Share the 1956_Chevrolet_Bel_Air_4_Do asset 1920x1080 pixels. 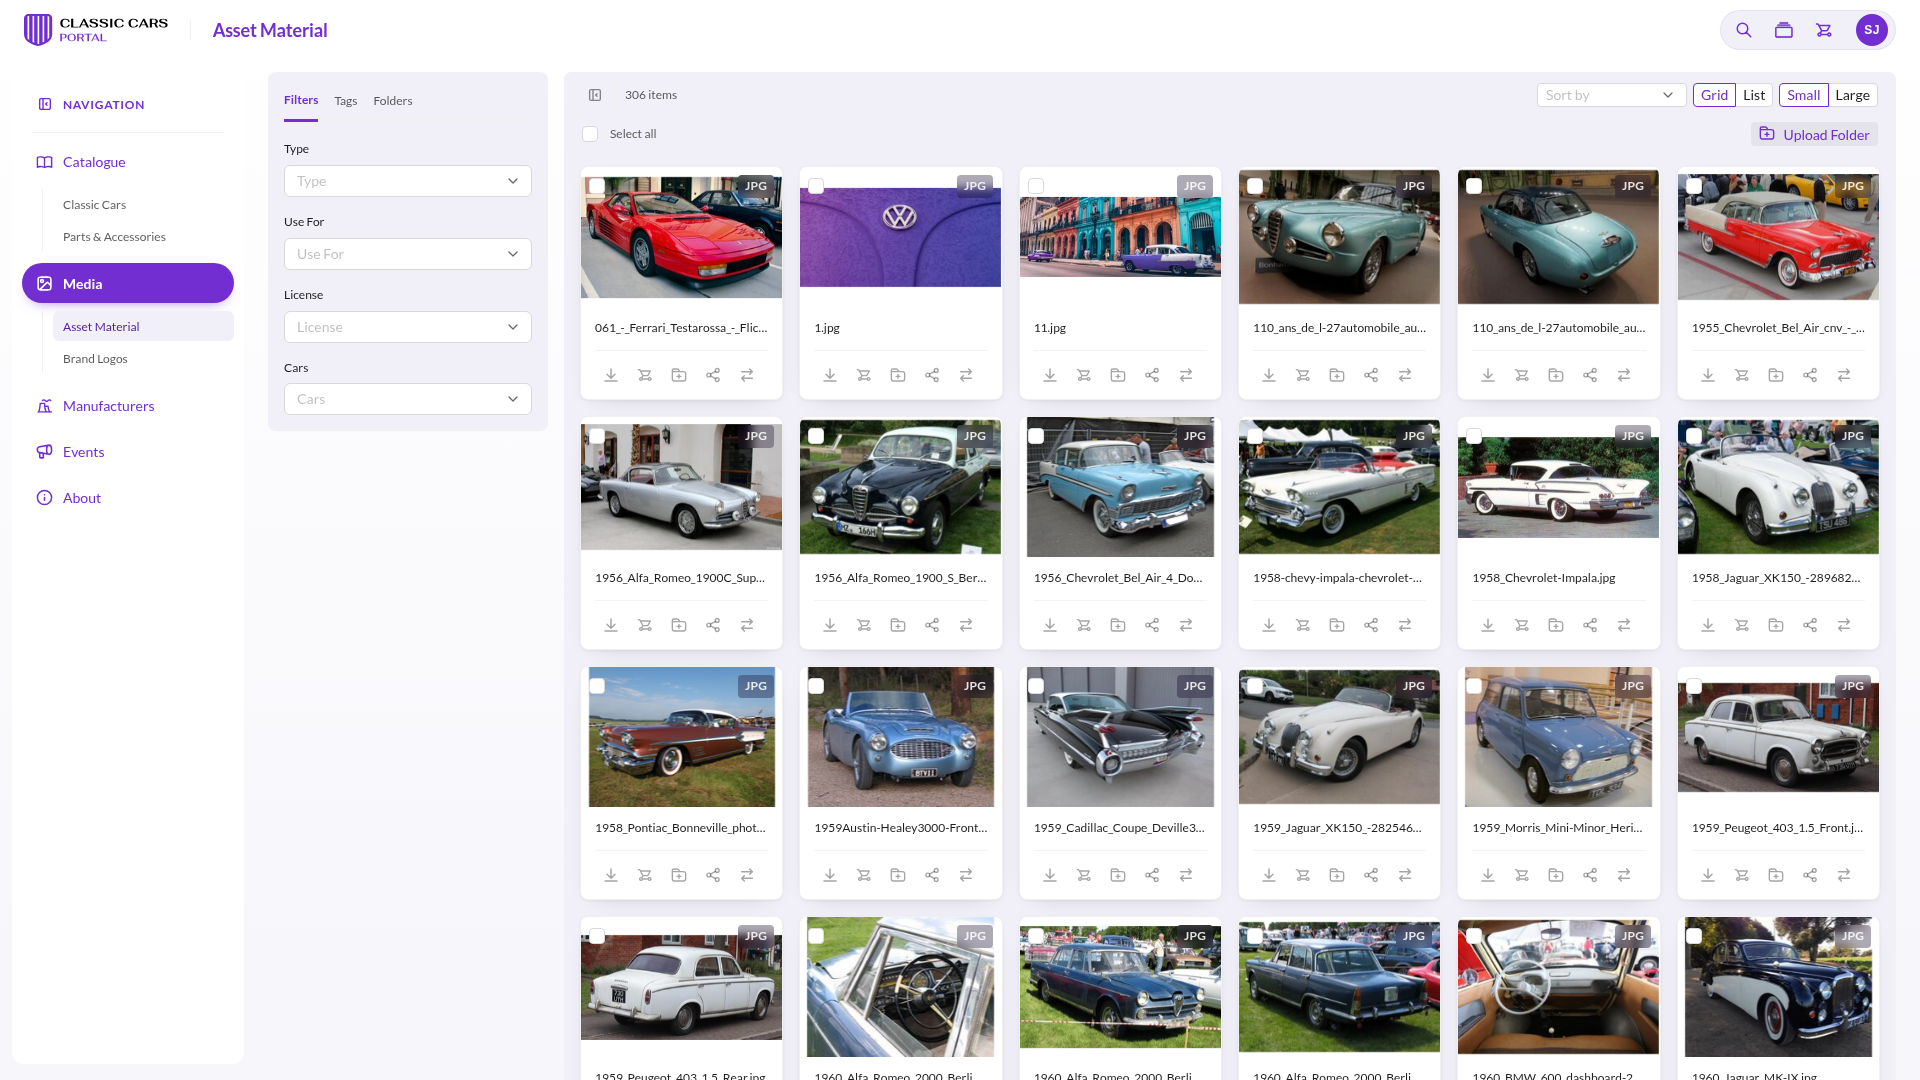click(1152, 625)
